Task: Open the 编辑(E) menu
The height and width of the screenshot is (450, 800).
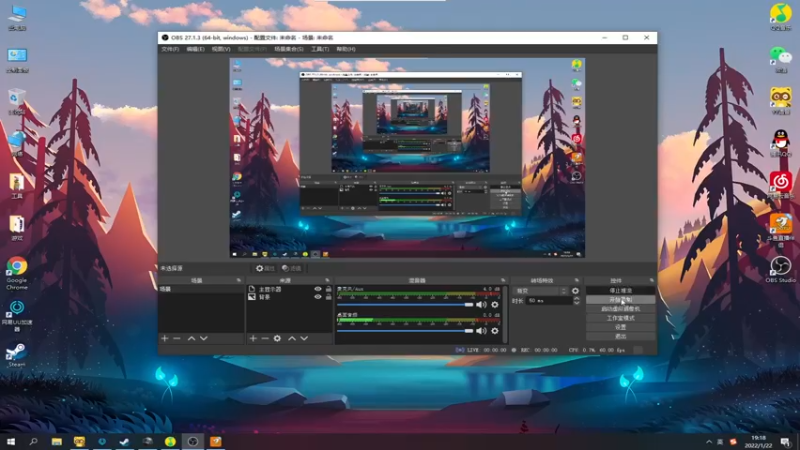Action: tap(195, 49)
